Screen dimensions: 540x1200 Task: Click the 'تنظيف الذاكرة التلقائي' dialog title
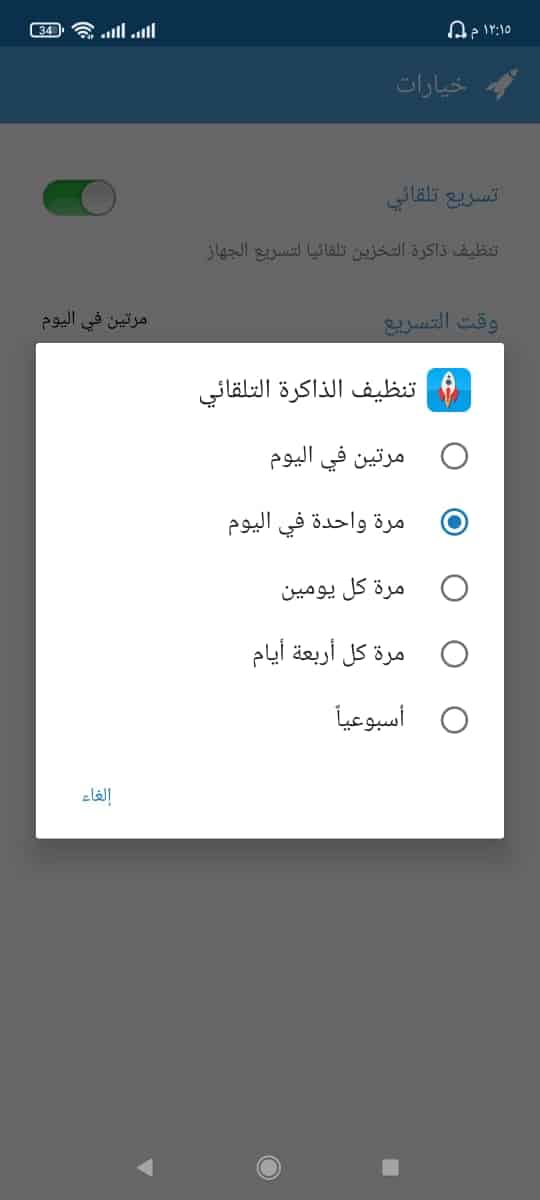pos(306,391)
